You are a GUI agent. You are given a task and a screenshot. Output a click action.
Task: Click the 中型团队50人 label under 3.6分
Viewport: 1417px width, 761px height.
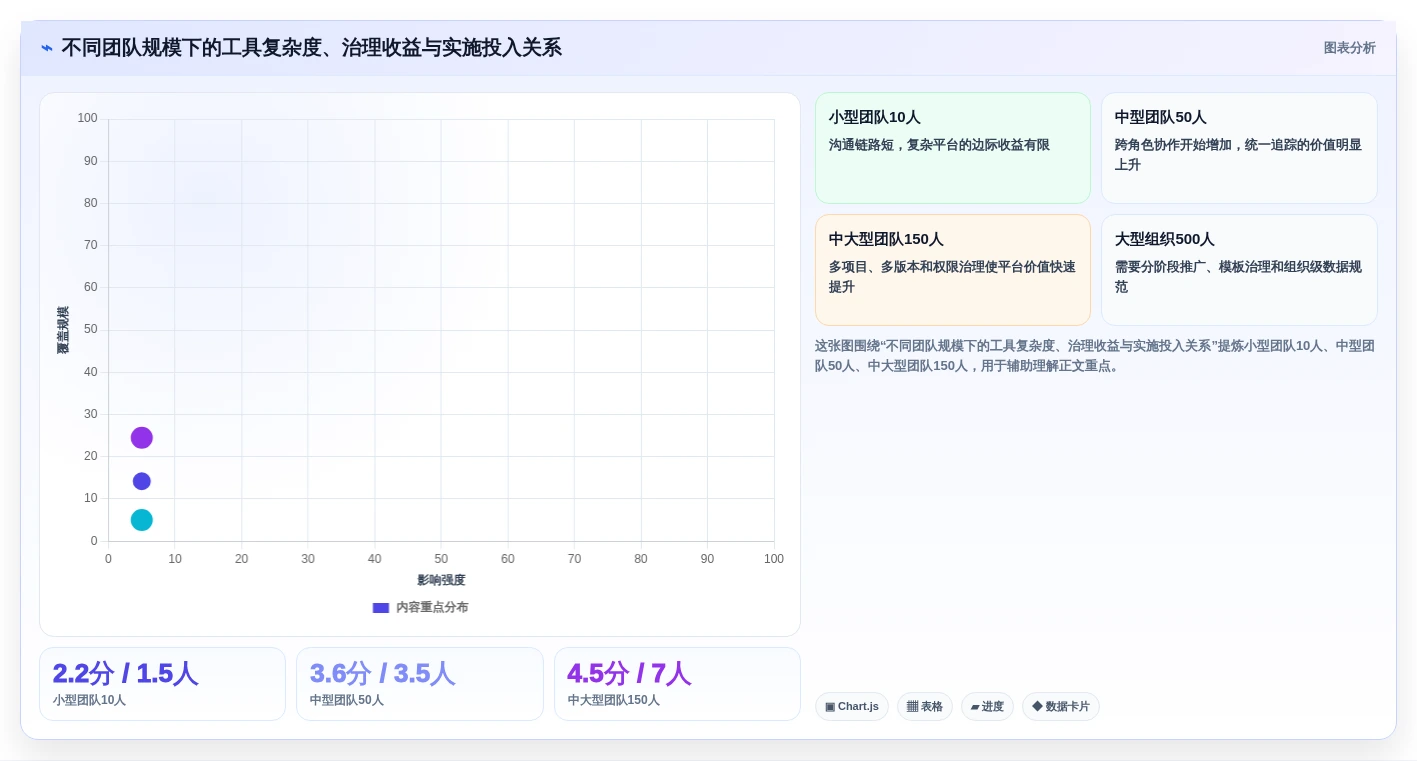(x=346, y=700)
